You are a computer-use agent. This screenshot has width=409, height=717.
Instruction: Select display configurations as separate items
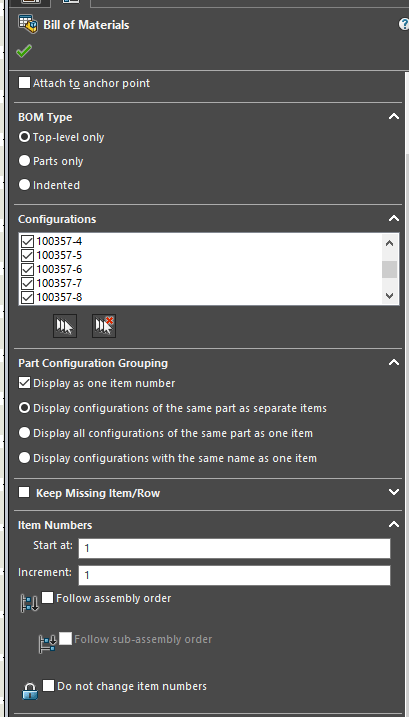pyautogui.click(x=24, y=407)
